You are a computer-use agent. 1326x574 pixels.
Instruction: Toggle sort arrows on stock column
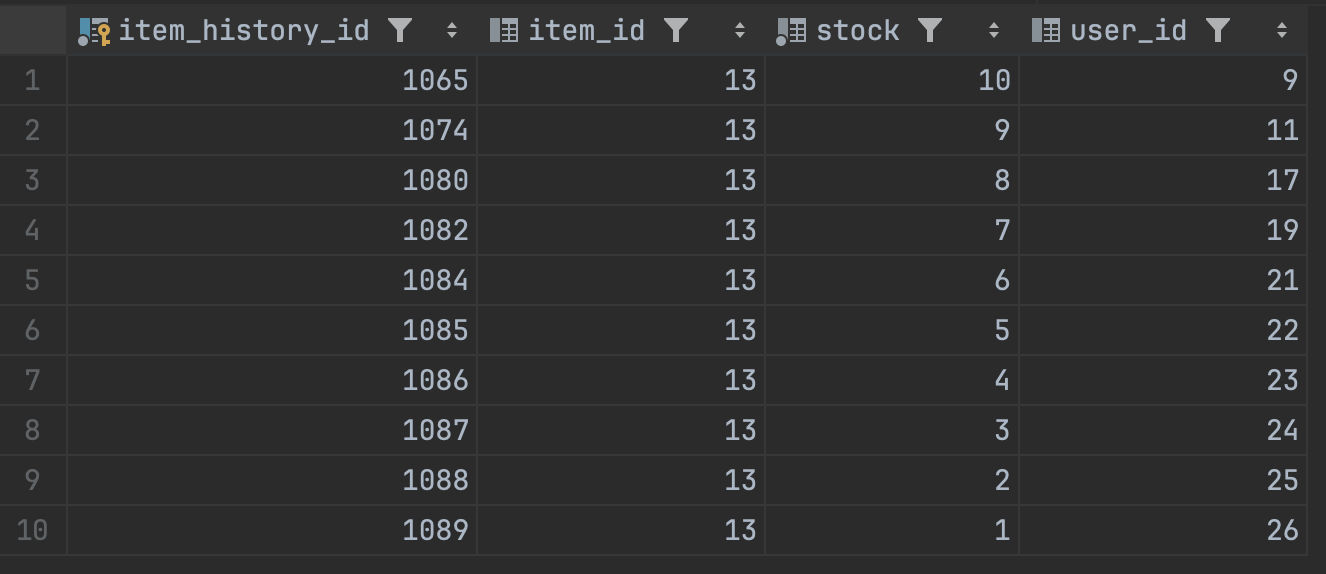click(994, 31)
